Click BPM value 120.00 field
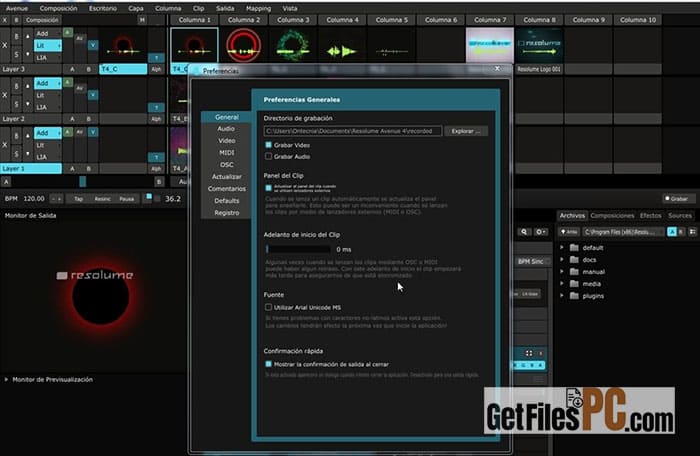Viewport: 700px width, 456px height. click(x=33, y=199)
